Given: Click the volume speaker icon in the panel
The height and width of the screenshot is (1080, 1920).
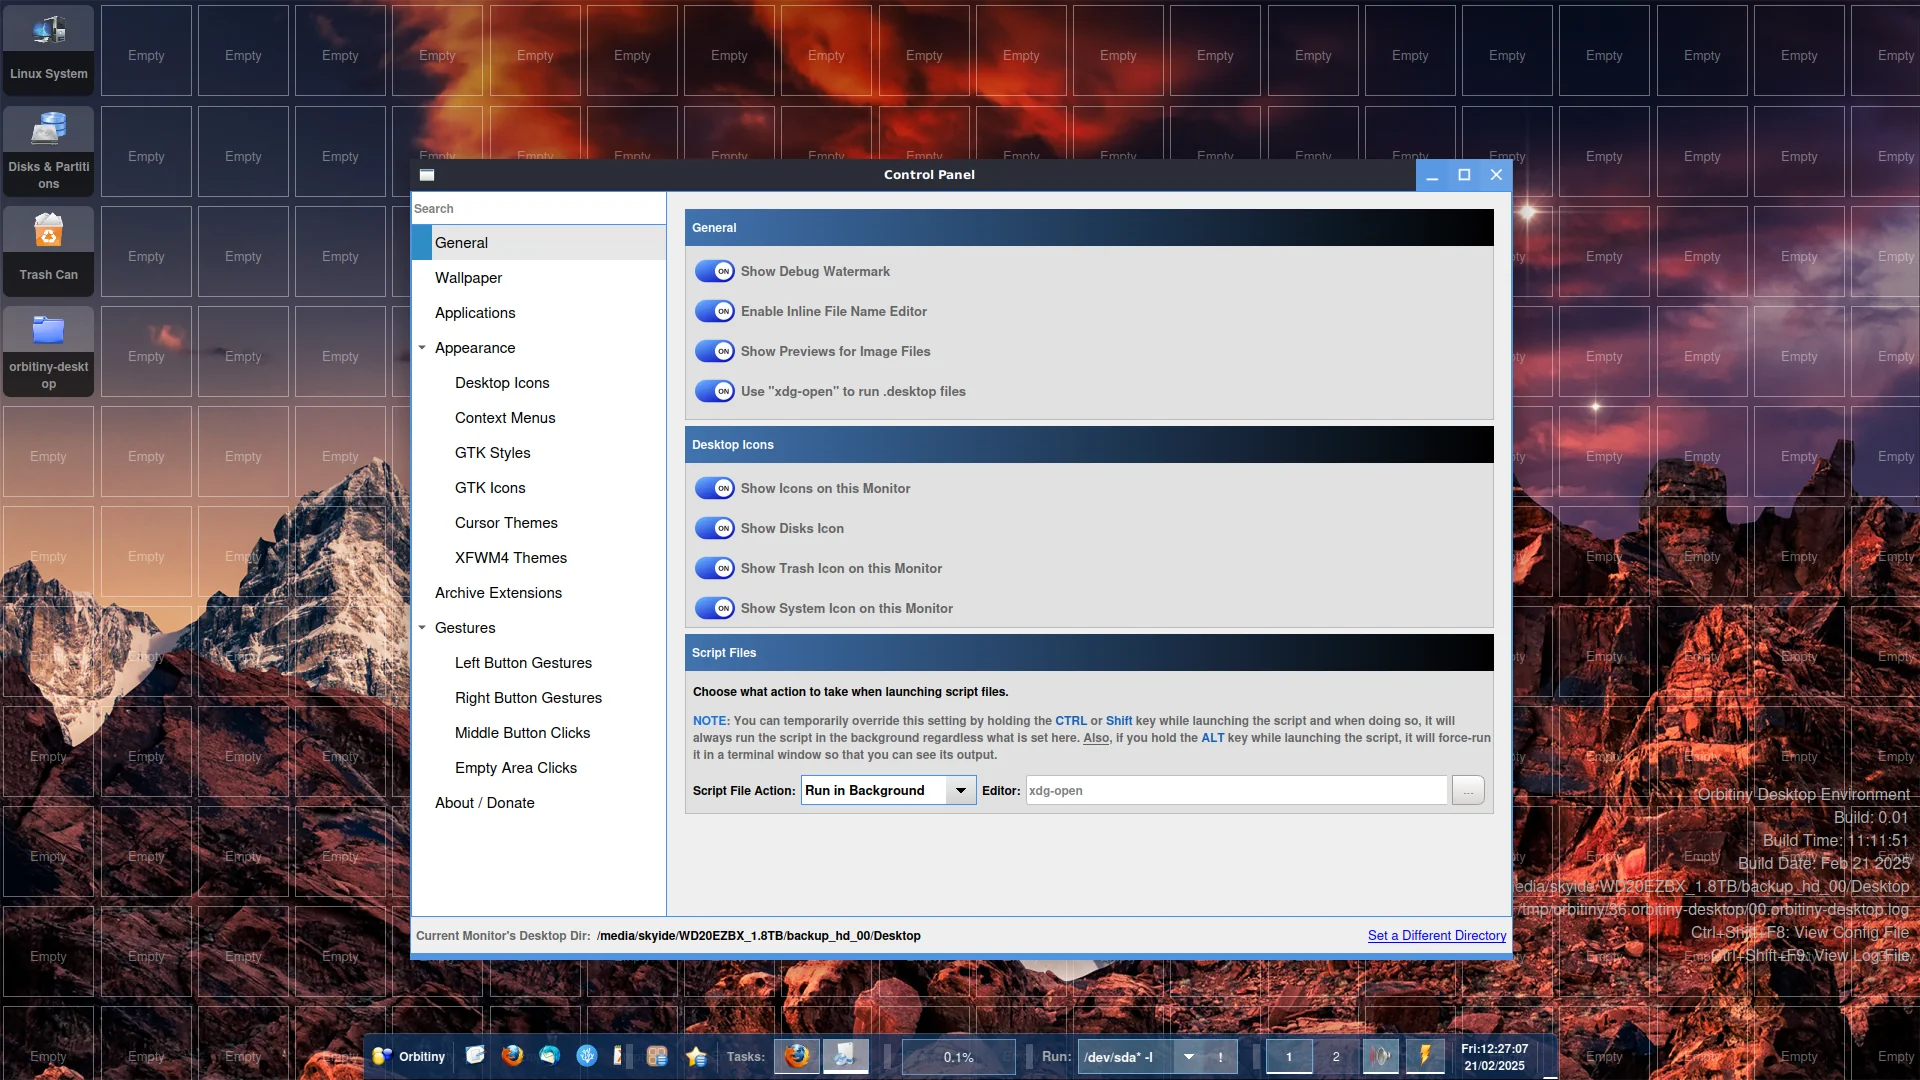Looking at the screenshot, I should click(x=1381, y=1056).
